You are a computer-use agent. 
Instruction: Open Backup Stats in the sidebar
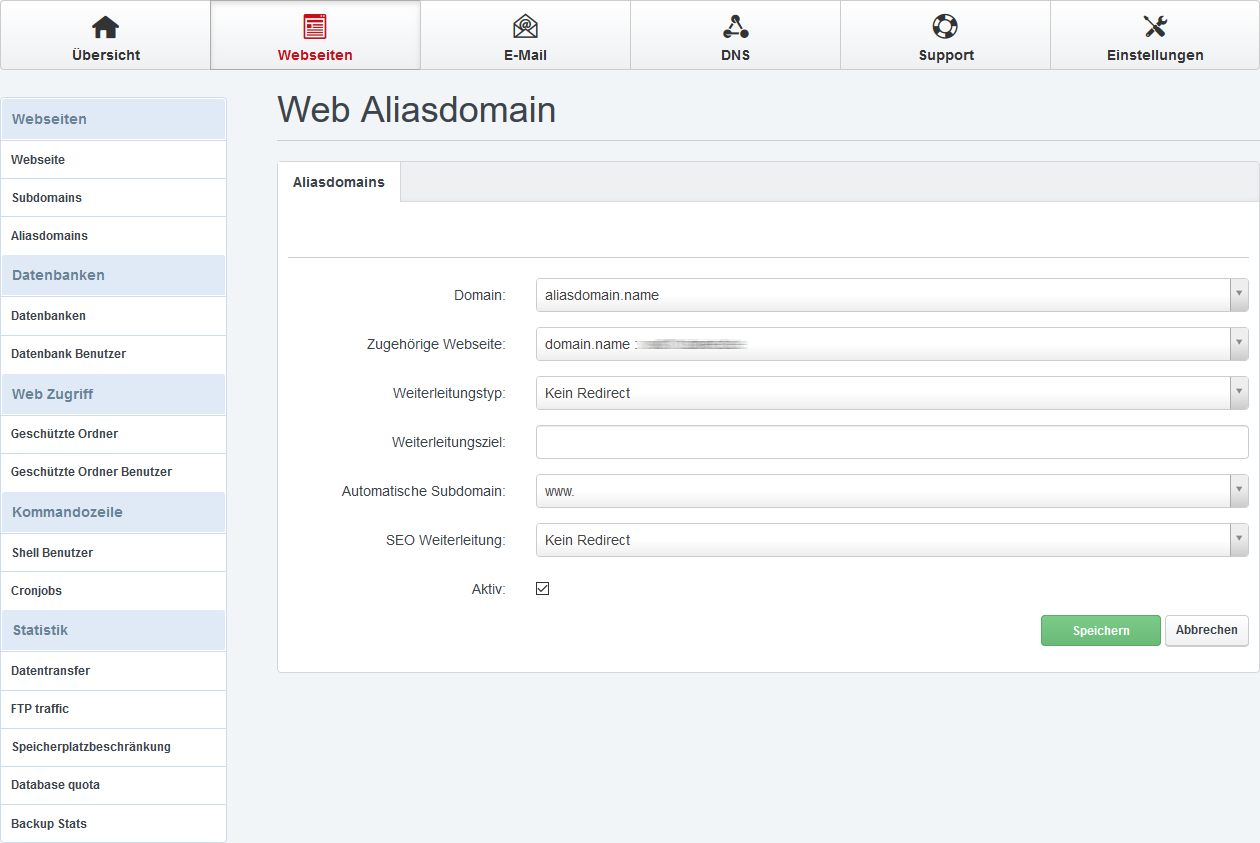point(49,824)
